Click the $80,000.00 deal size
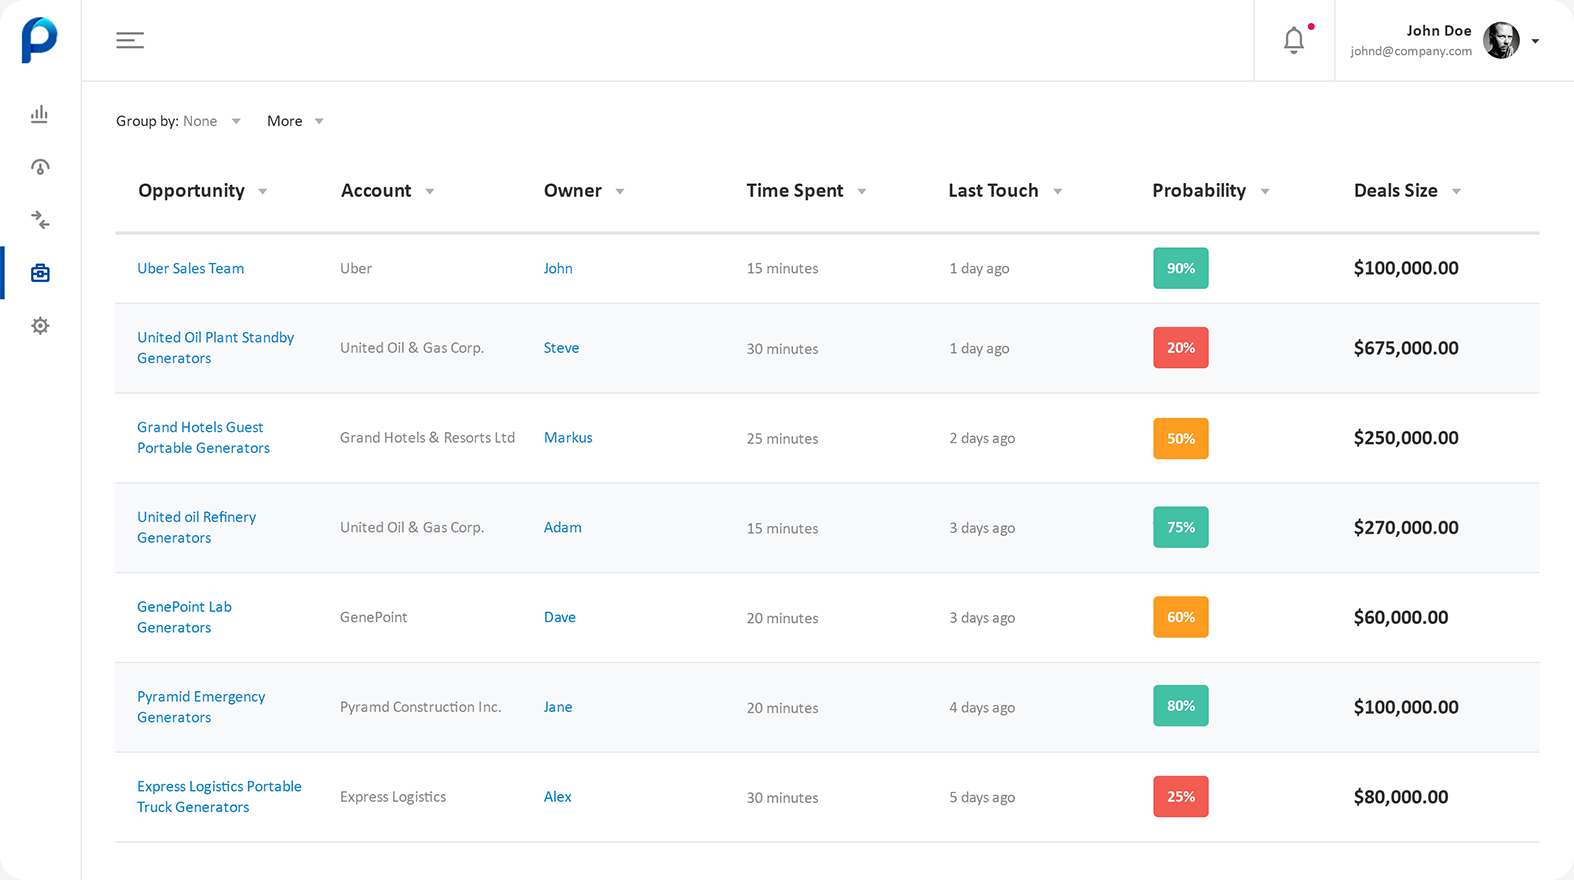This screenshot has width=1574, height=880. tap(1401, 797)
